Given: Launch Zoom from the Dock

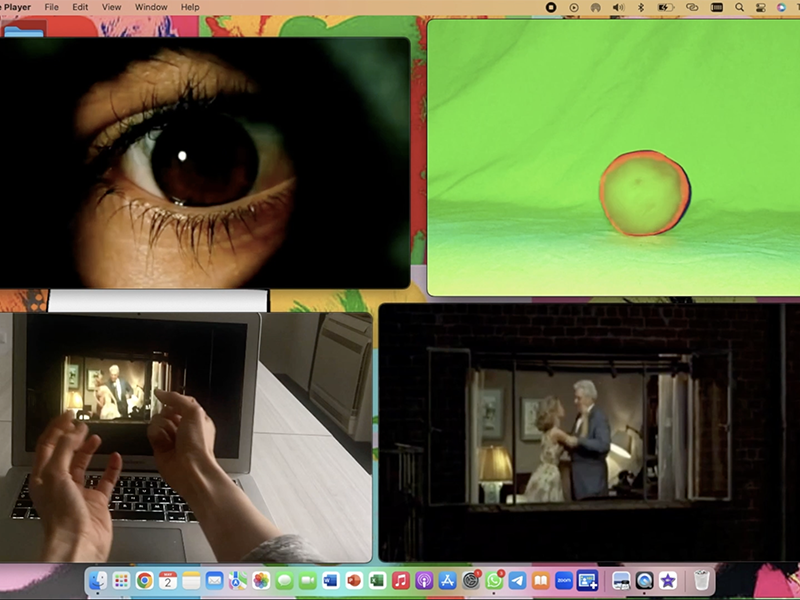Looking at the screenshot, I should click(564, 580).
